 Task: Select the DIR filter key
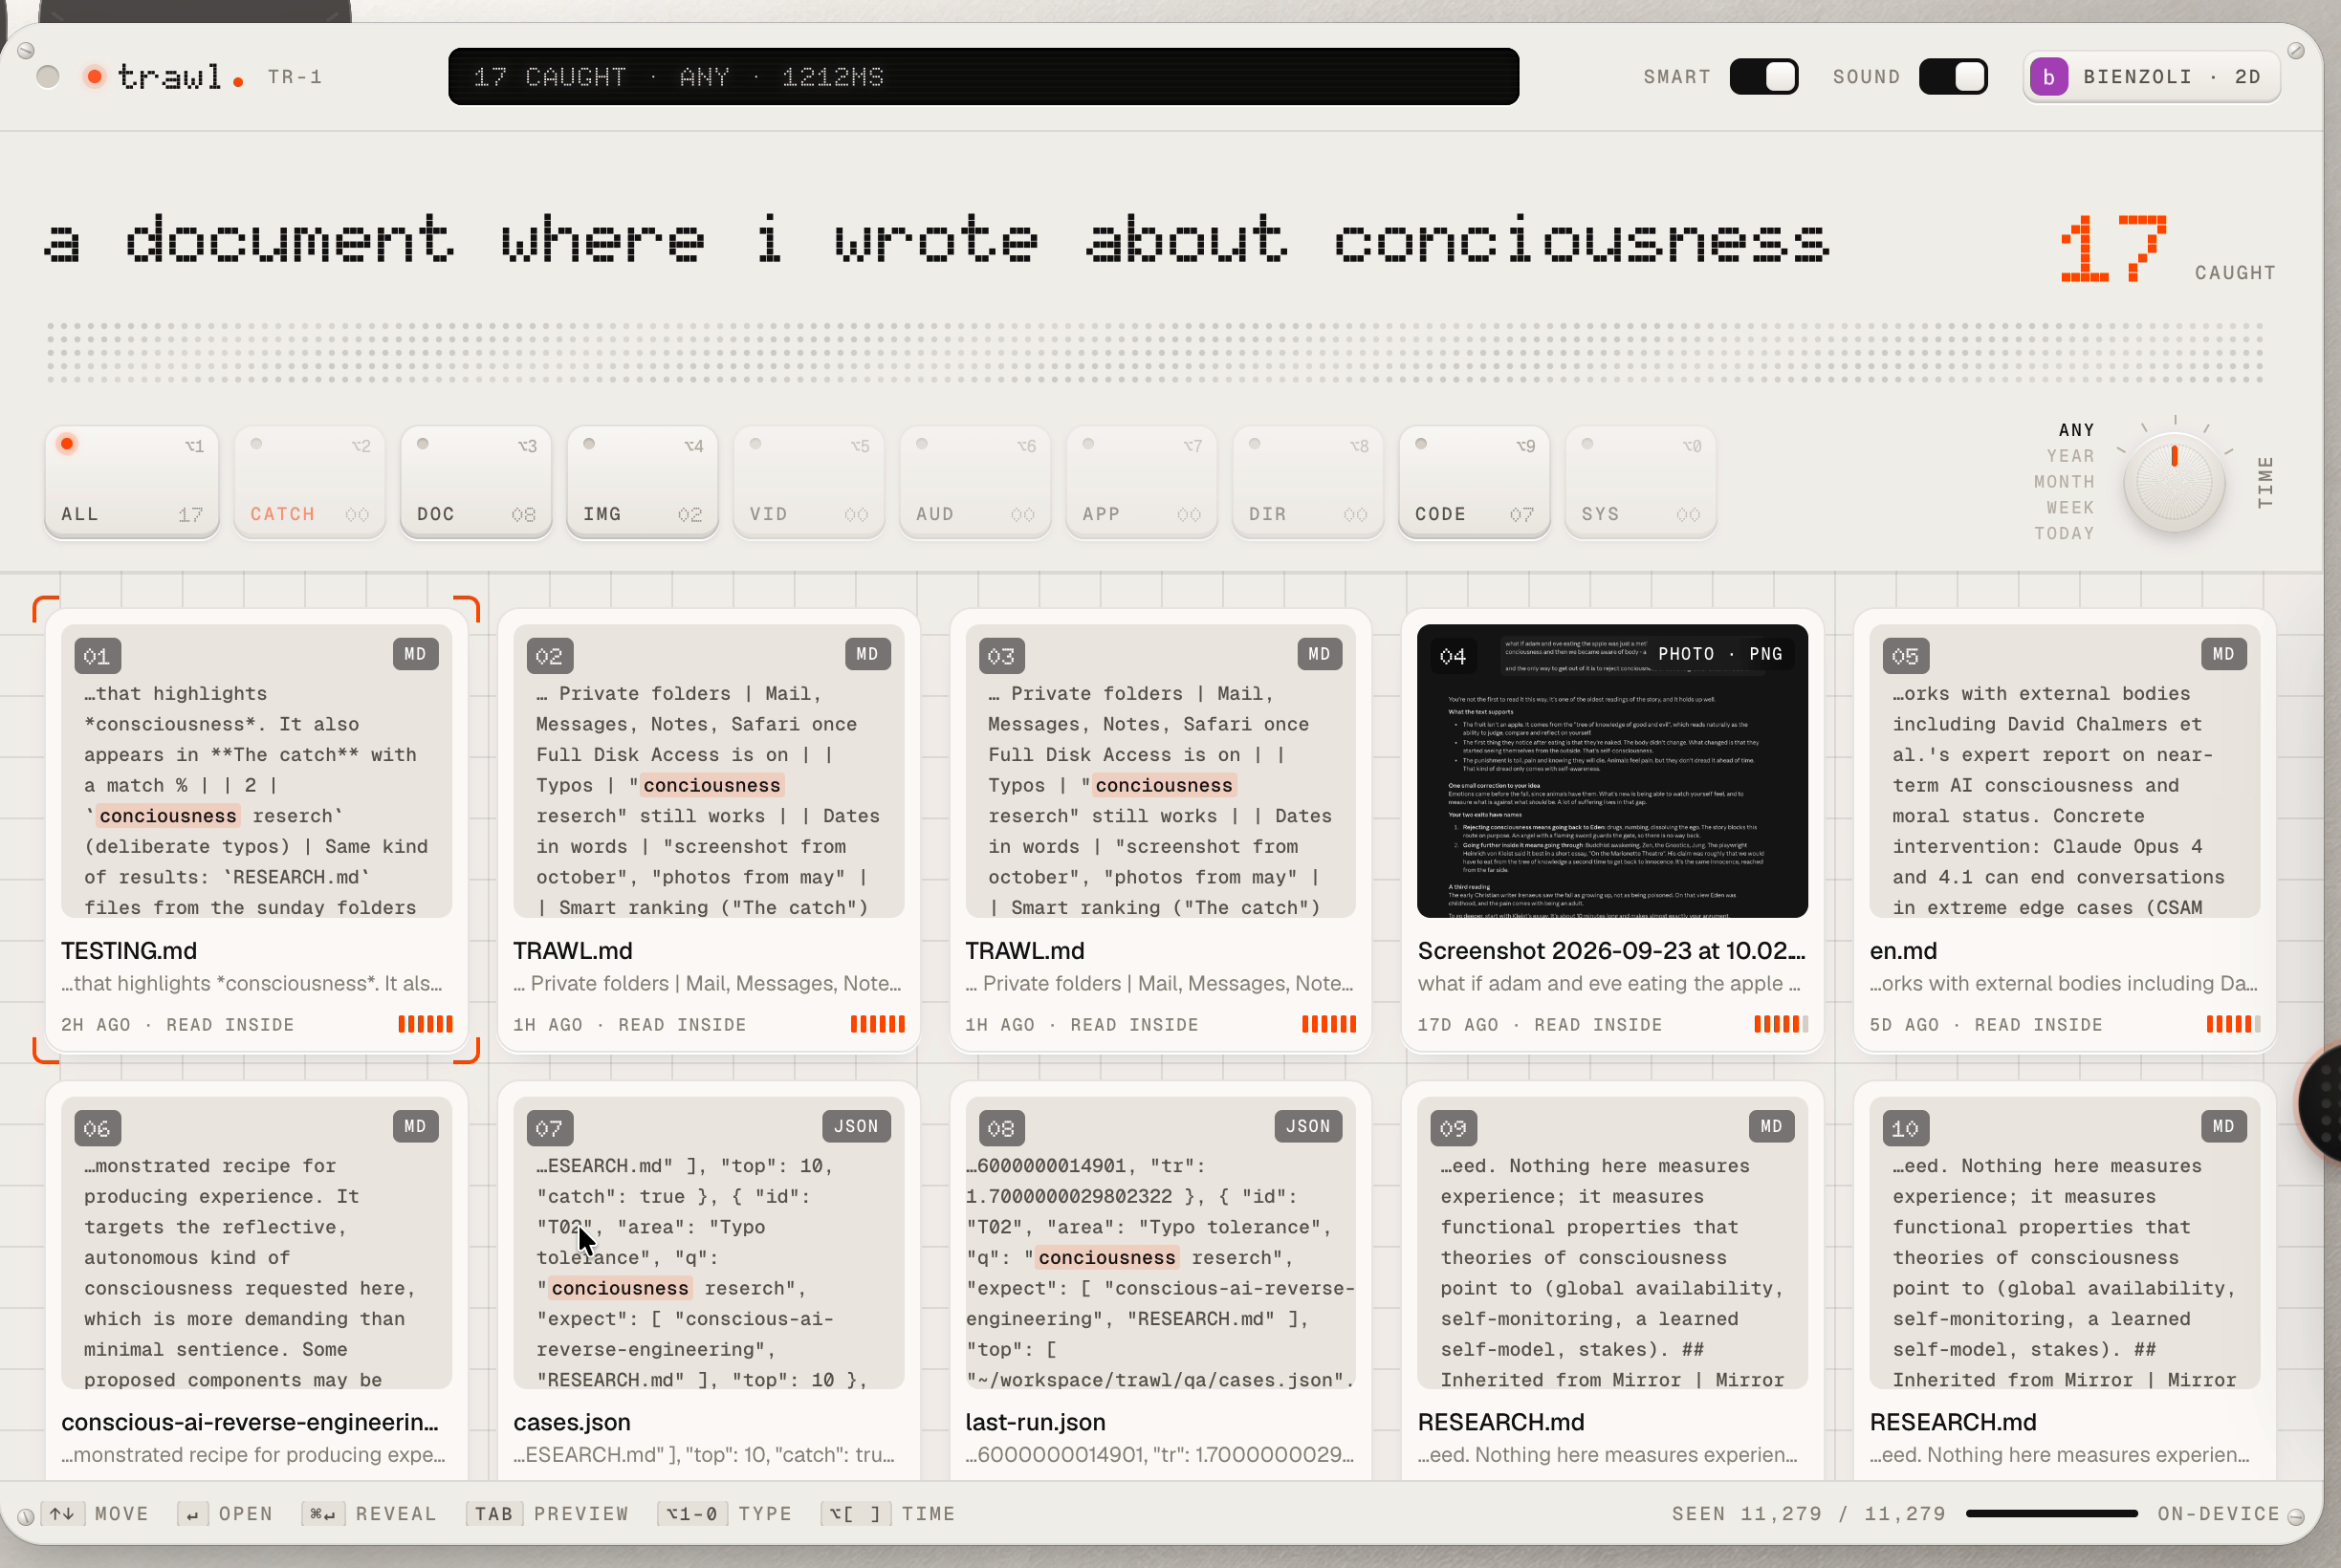tap(1307, 482)
